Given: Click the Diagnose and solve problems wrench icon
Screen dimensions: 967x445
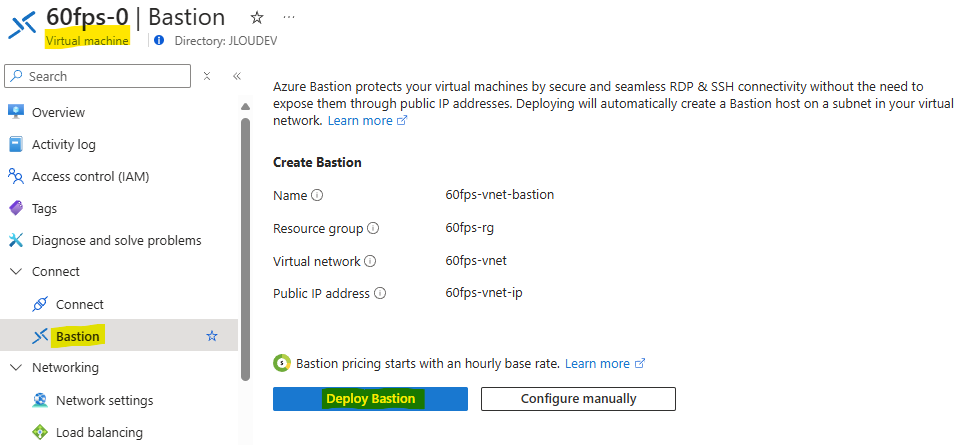Looking at the screenshot, I should 16,240.
